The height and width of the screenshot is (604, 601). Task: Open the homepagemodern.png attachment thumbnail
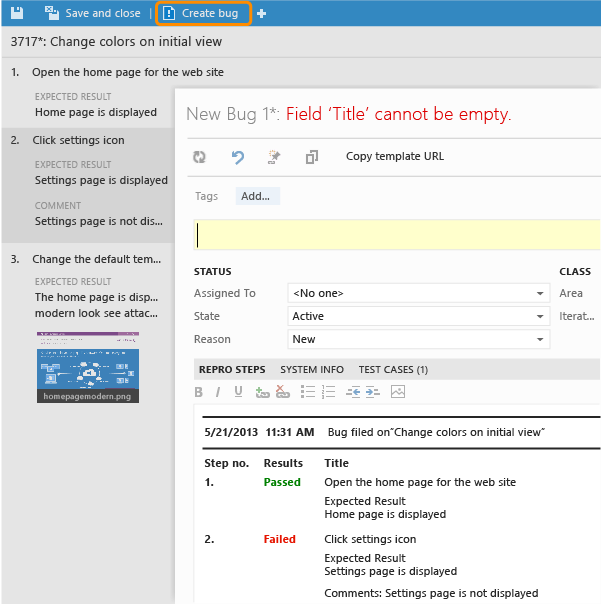pyautogui.click(x=88, y=366)
